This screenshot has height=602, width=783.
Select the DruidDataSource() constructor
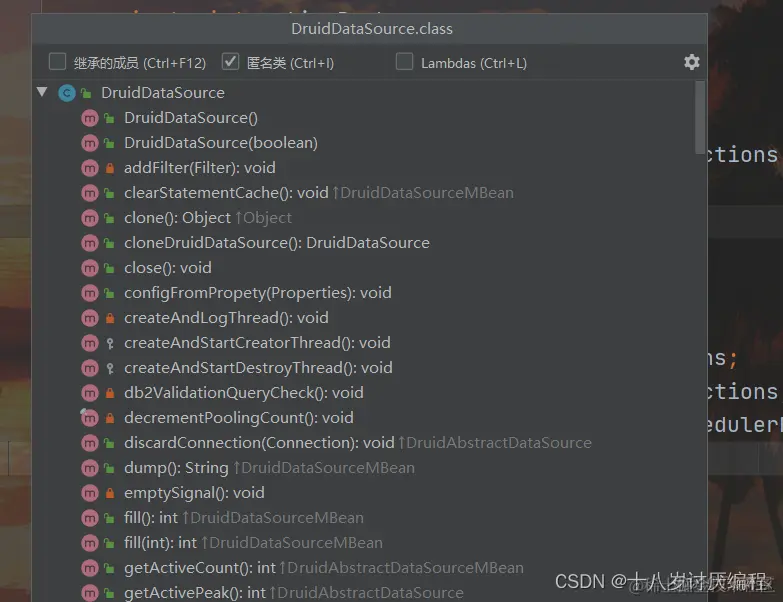pyautogui.click(x=191, y=118)
